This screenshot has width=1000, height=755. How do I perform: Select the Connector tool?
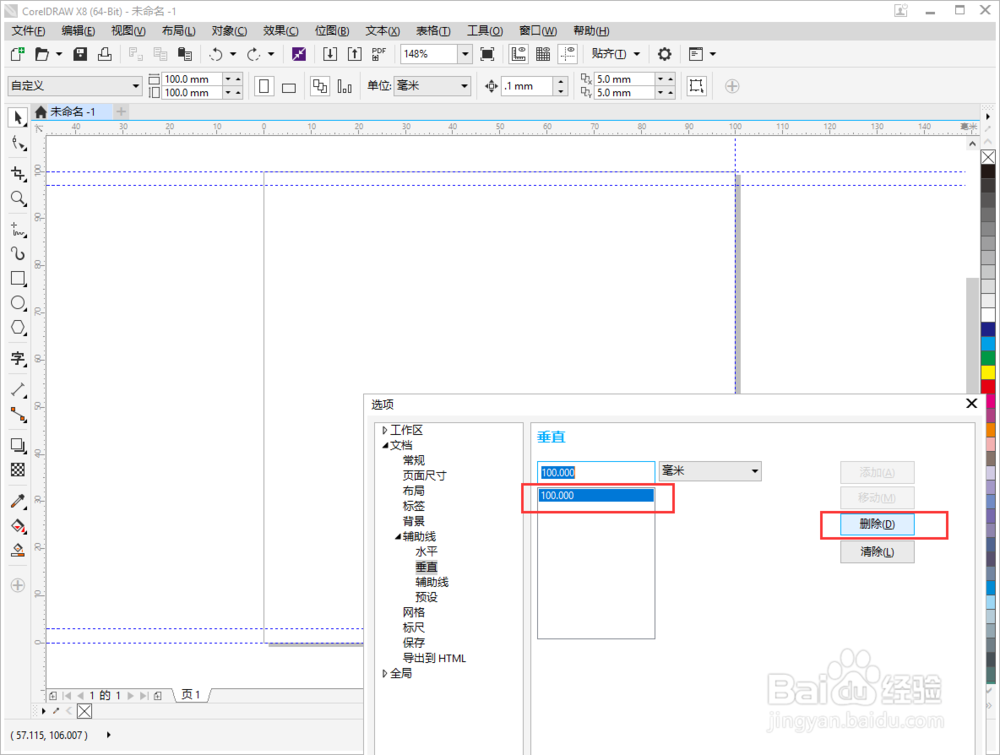(x=18, y=415)
